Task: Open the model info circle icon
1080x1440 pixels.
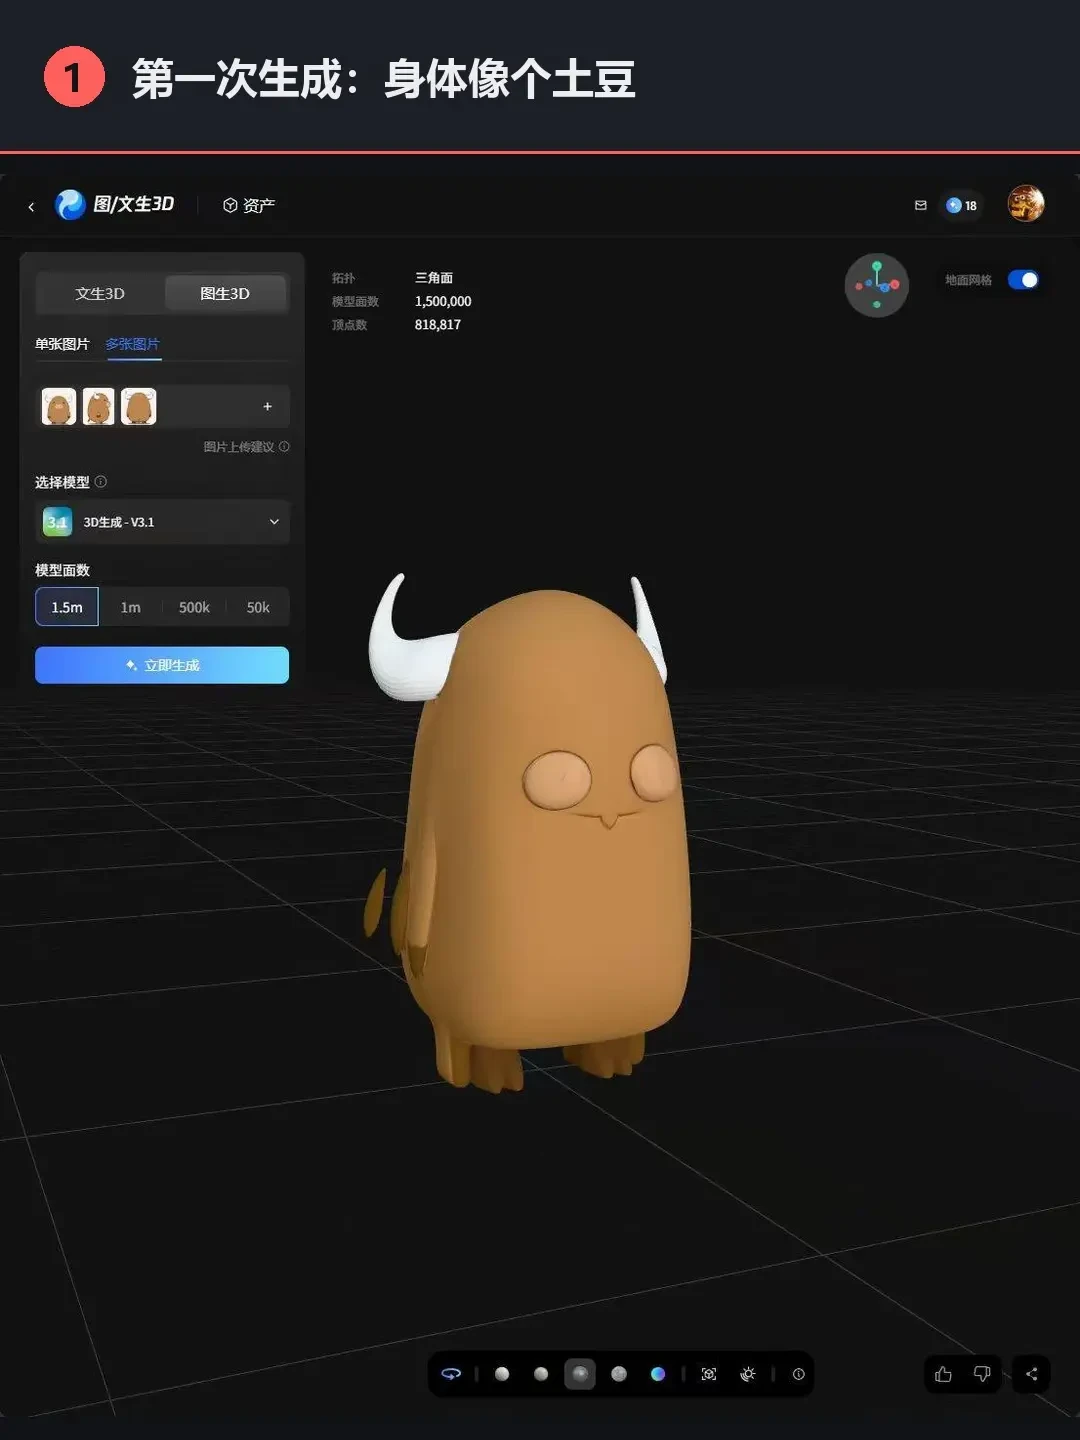Action: coord(798,1374)
